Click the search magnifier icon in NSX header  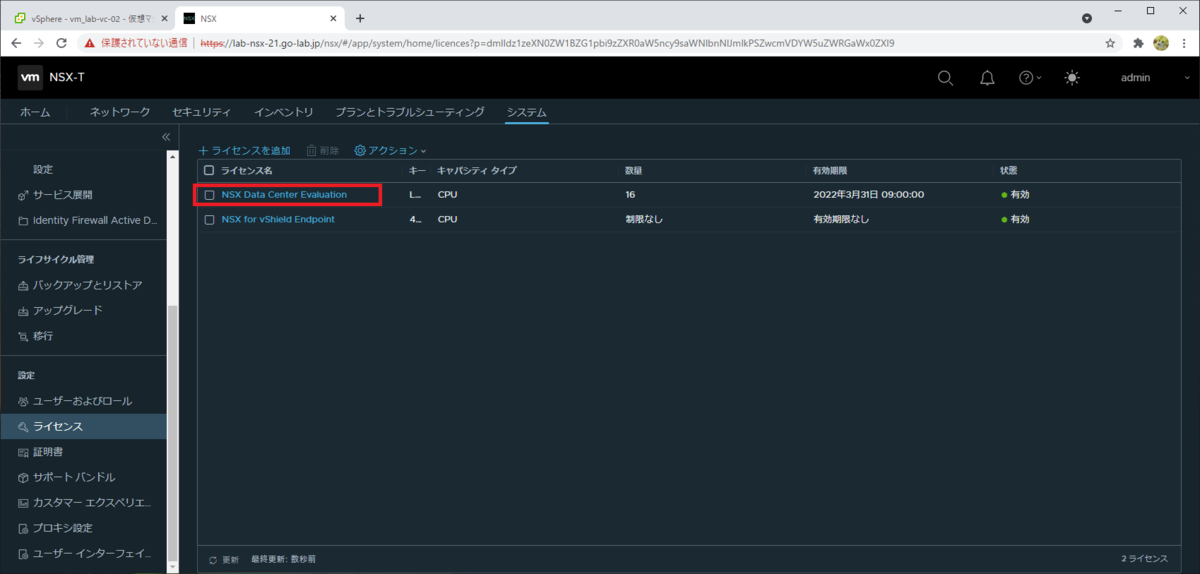pos(945,78)
